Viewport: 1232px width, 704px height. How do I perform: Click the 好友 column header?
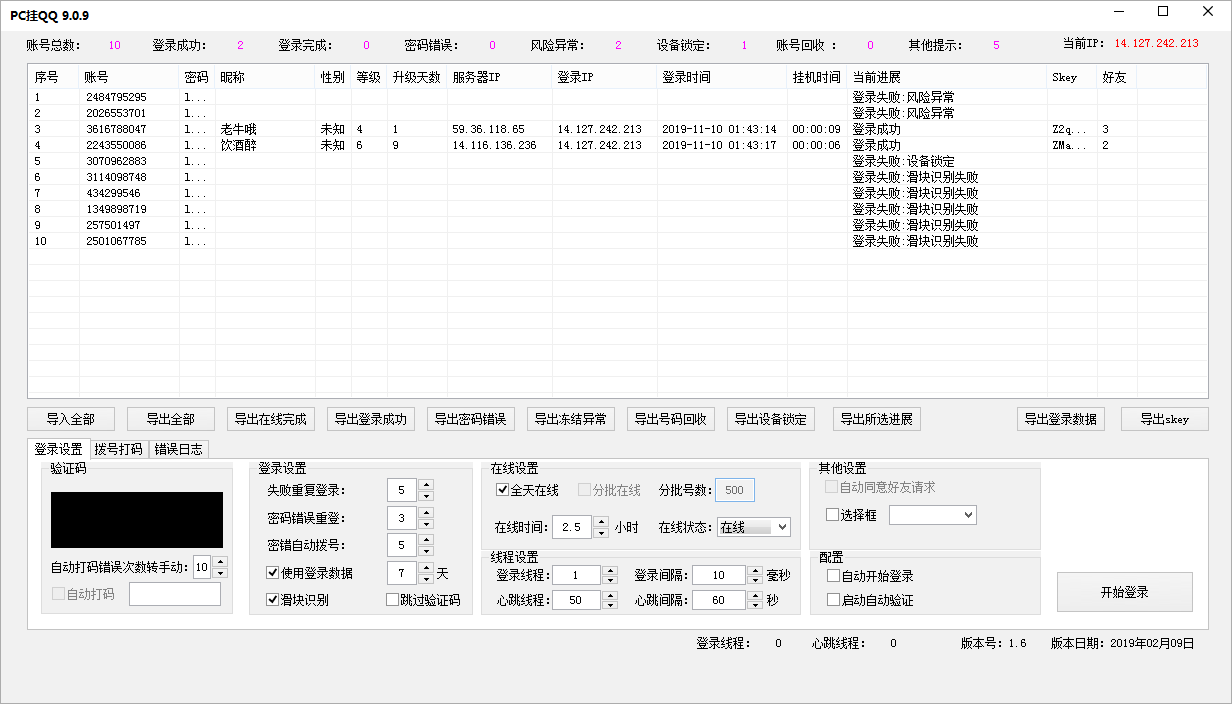click(x=1117, y=77)
